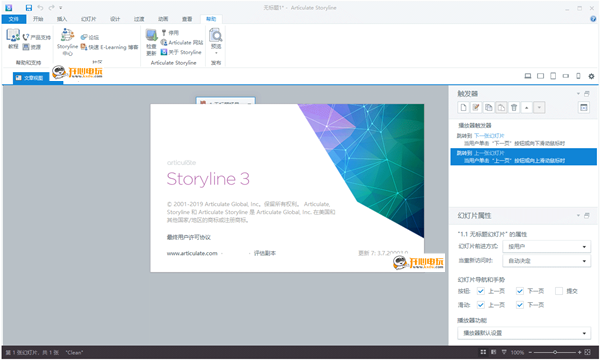Select the 跳转到 上一张幻灯片 trigger row
This screenshot has width=600, height=360.
coord(523,156)
